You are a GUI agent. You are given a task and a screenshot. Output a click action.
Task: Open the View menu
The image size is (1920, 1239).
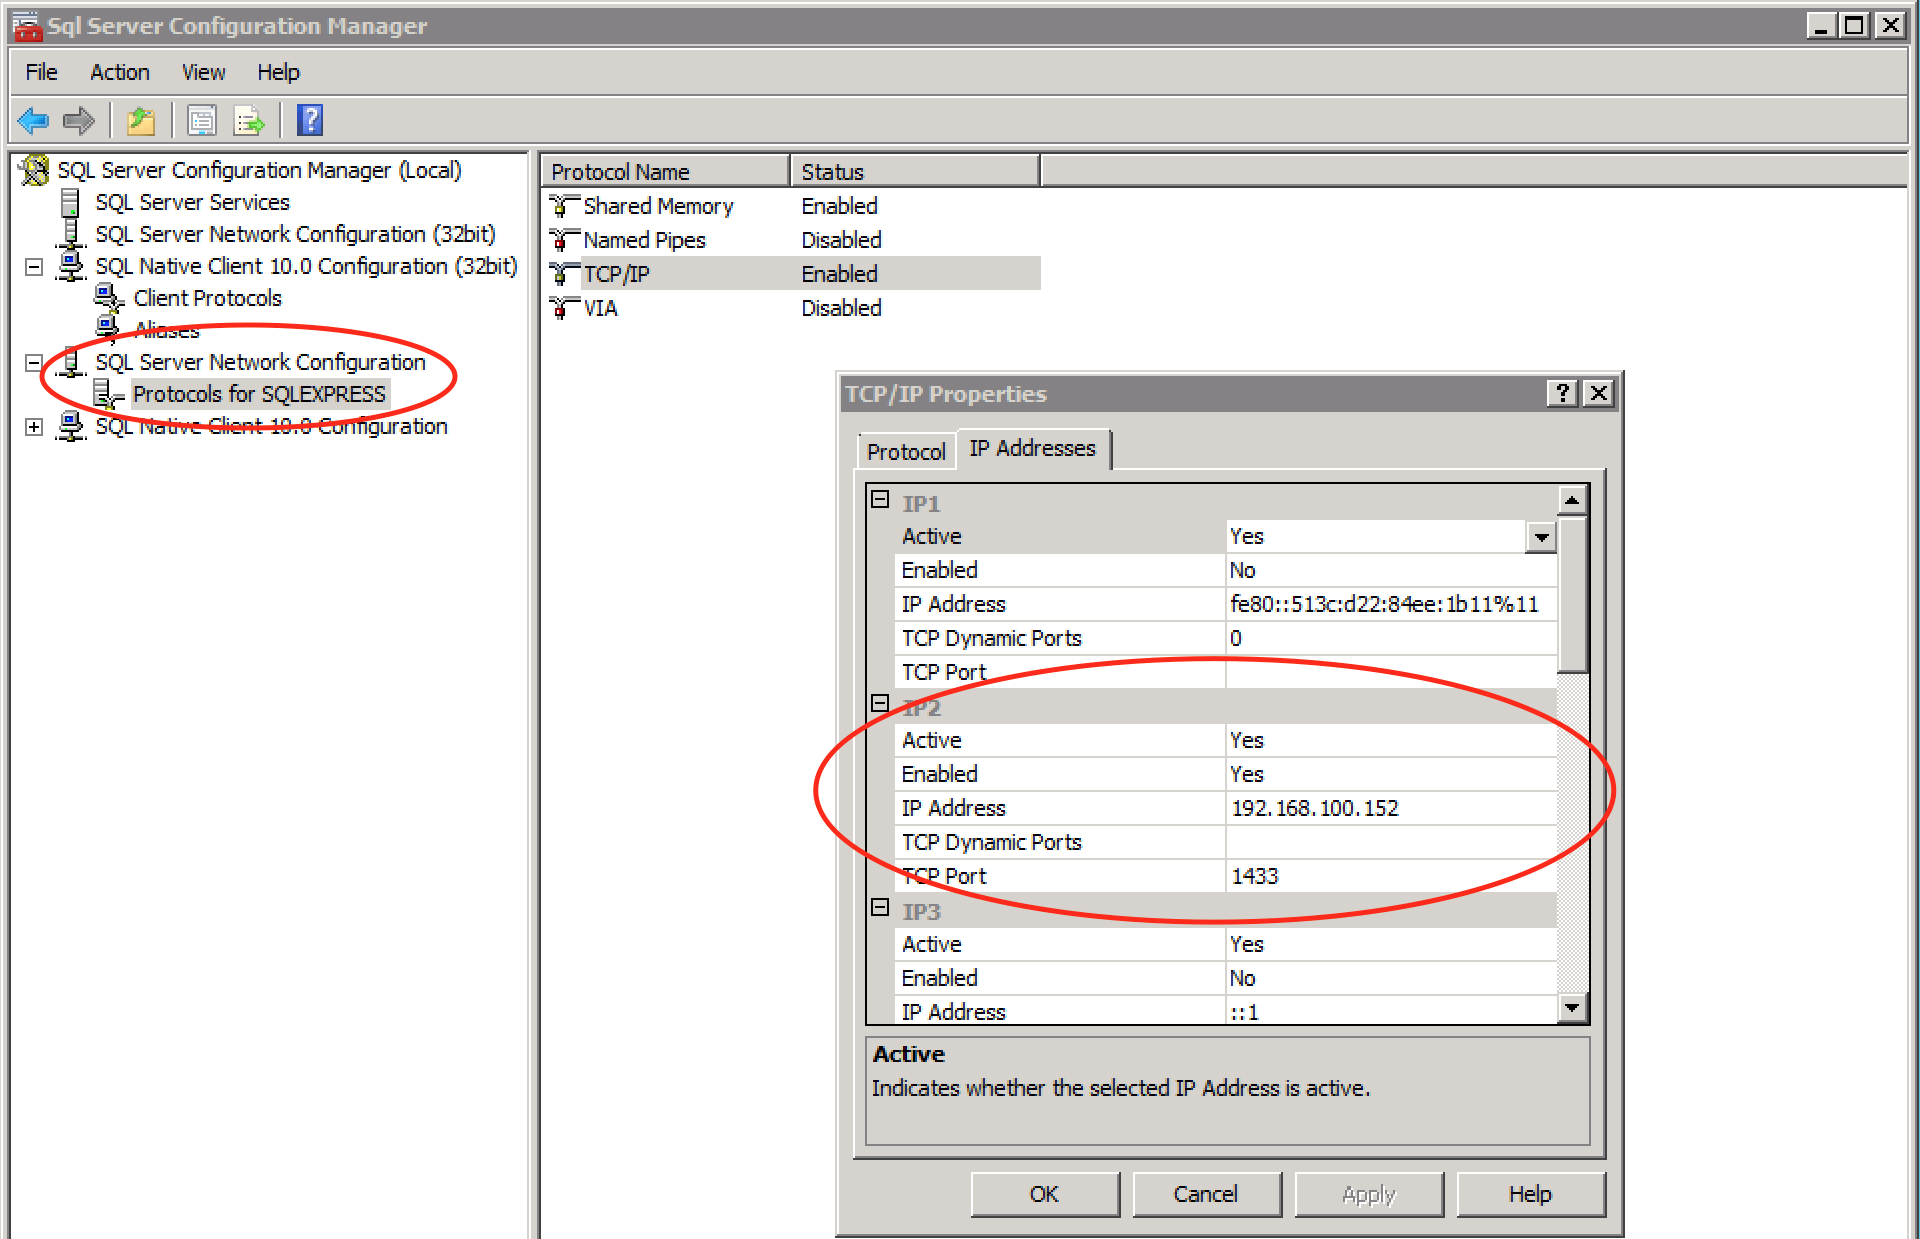[x=203, y=72]
